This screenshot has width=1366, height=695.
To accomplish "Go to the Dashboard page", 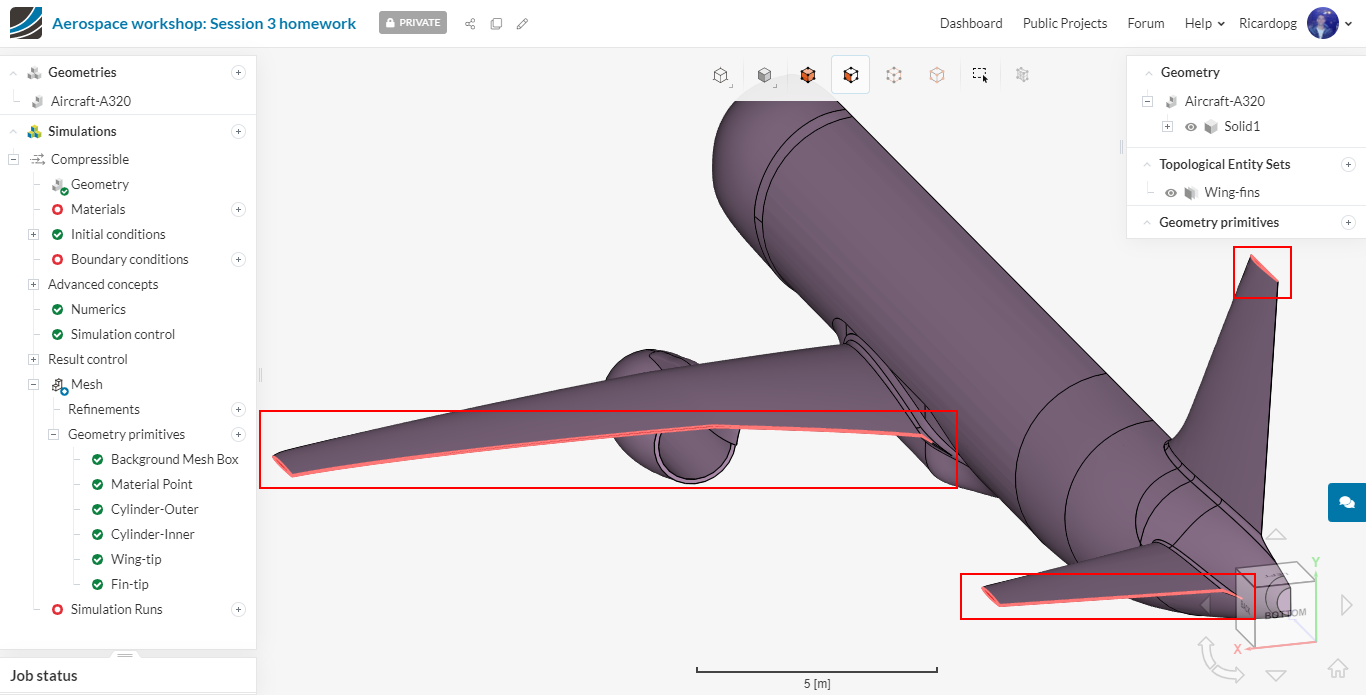I will [x=970, y=23].
